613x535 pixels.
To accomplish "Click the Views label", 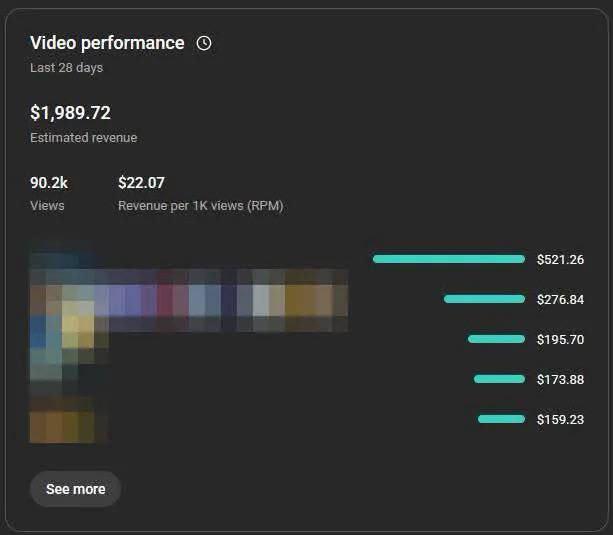I will (47, 206).
